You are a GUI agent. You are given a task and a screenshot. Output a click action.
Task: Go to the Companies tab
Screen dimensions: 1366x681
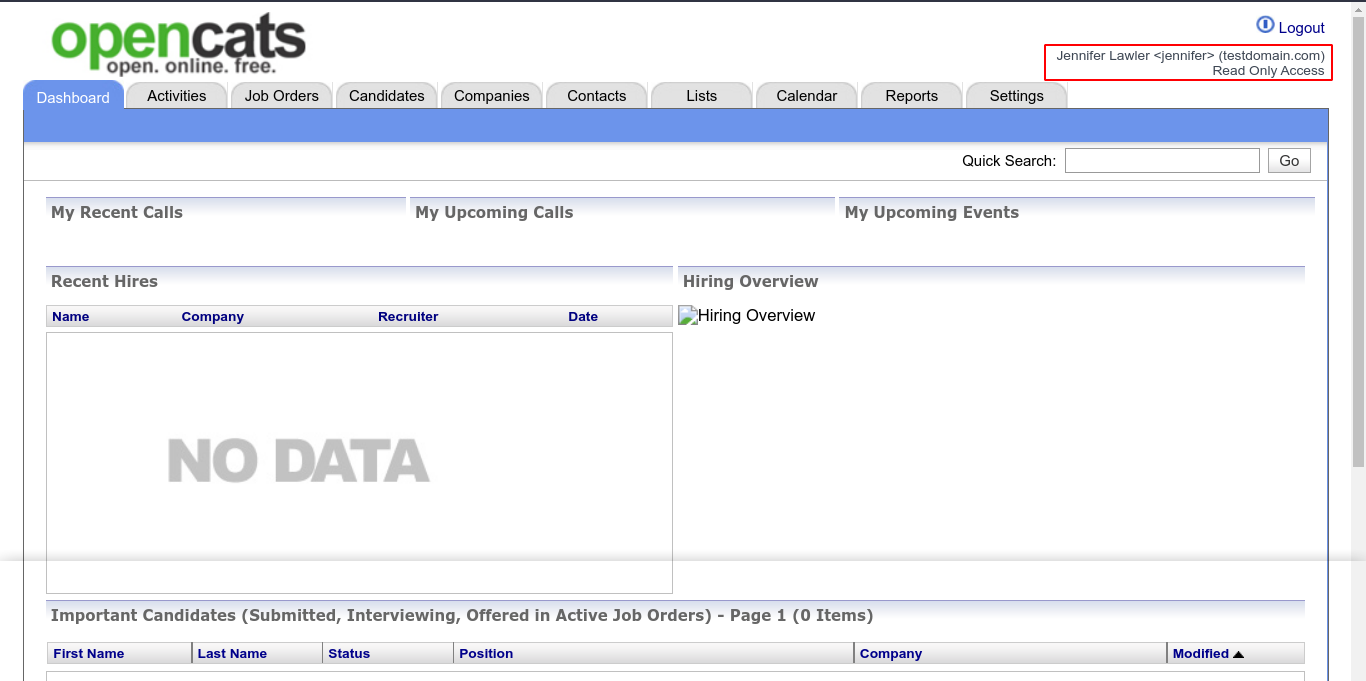tap(491, 96)
